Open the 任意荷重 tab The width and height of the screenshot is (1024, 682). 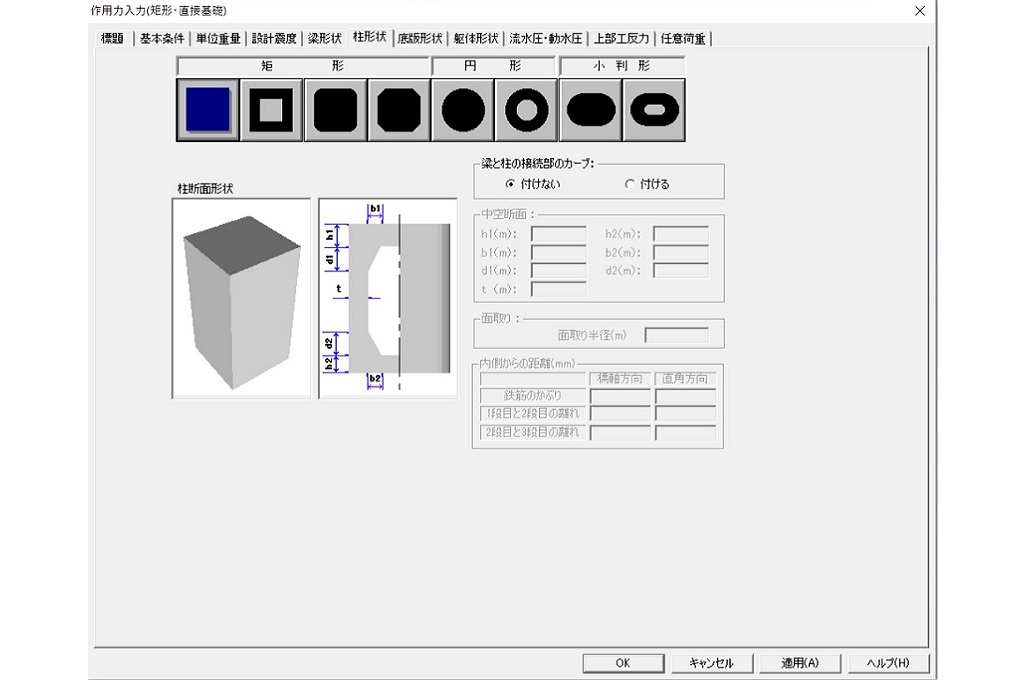683,39
